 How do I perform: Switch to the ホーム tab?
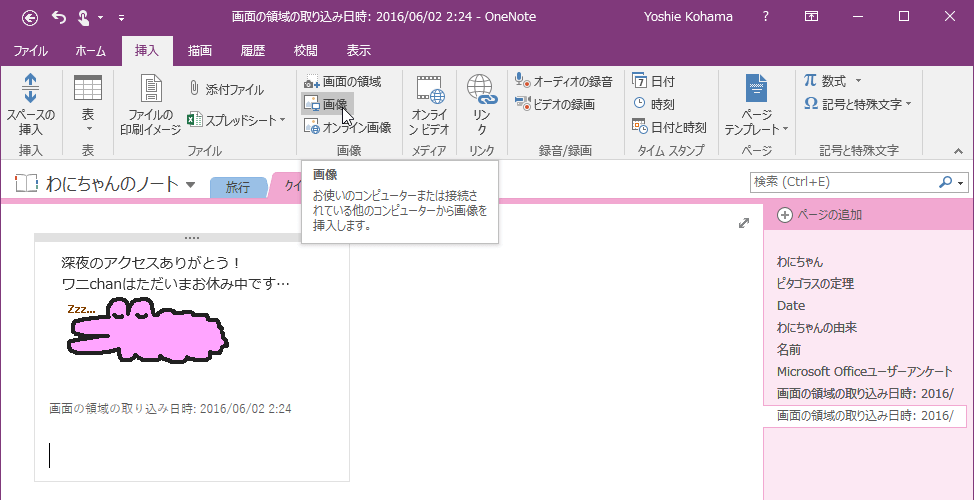click(x=91, y=51)
